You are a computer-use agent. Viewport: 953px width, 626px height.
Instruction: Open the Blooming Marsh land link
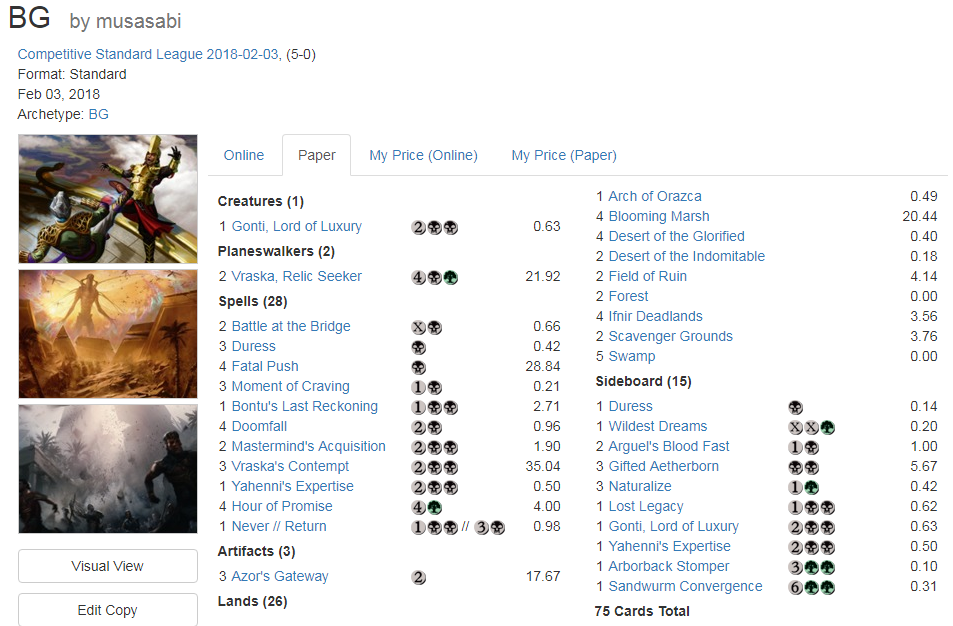(659, 216)
